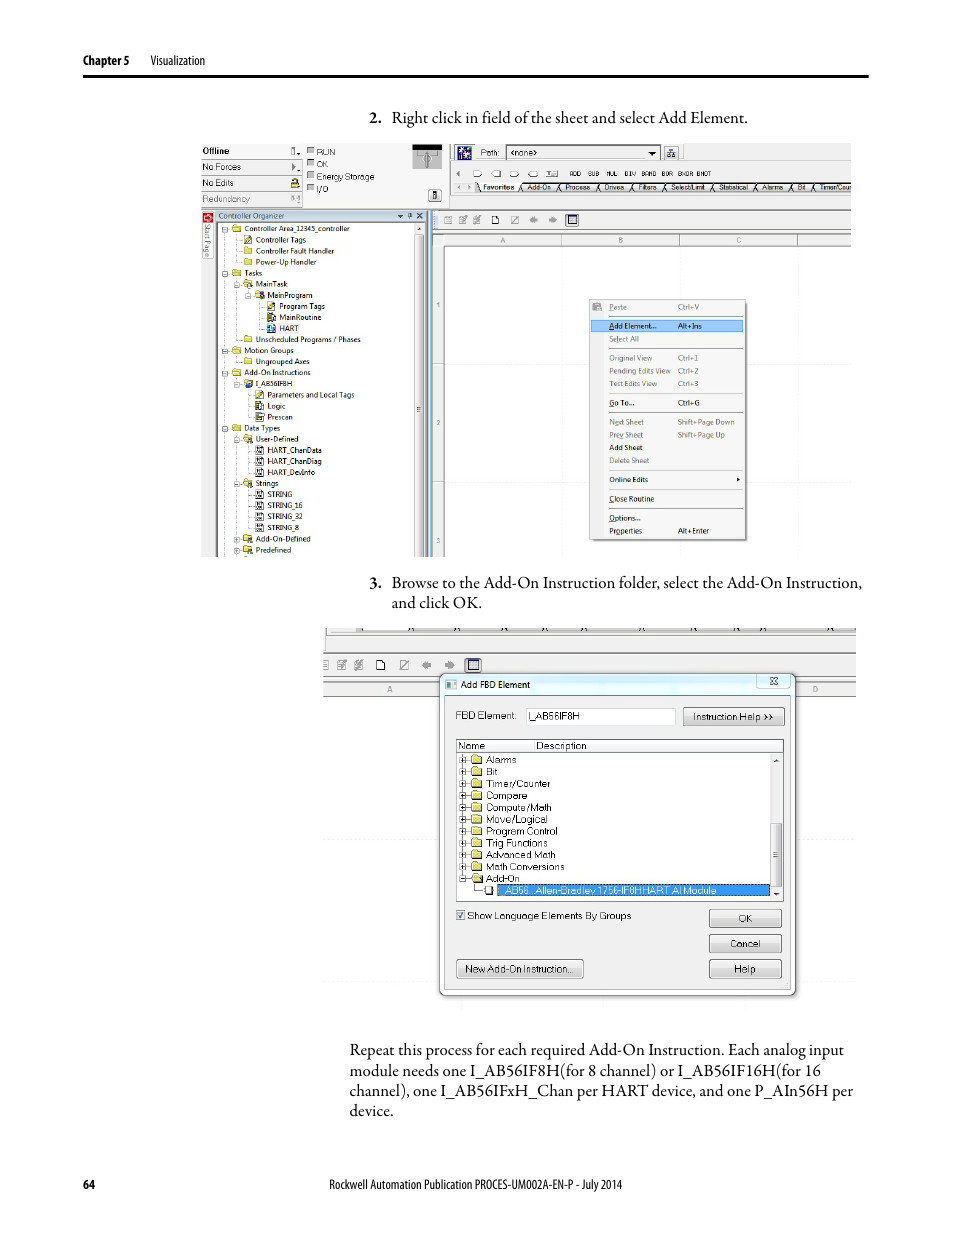Viewport: 954px width, 1235px height.
Task: Click the I/O status indicator box
Action: [x=311, y=187]
